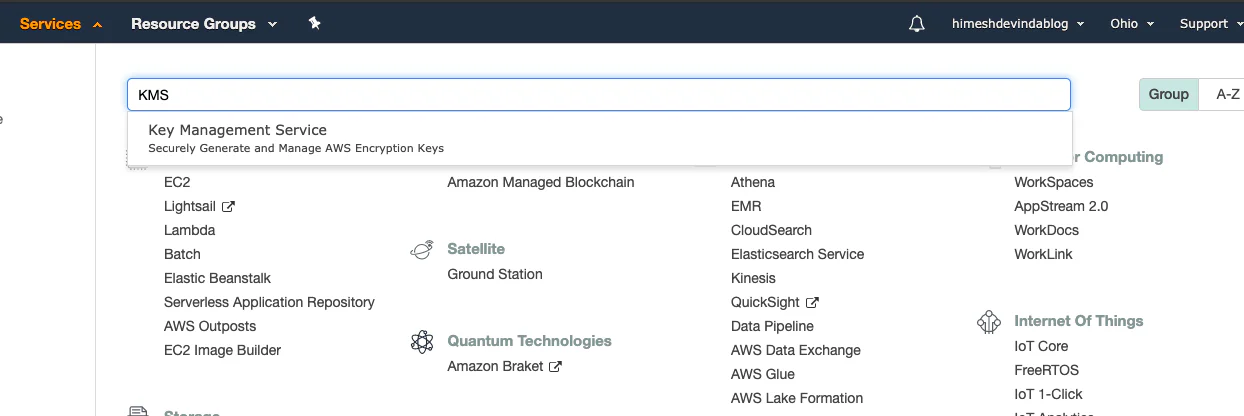Click the external link icon beside QuickSight
1244x416 pixels.
click(x=812, y=303)
